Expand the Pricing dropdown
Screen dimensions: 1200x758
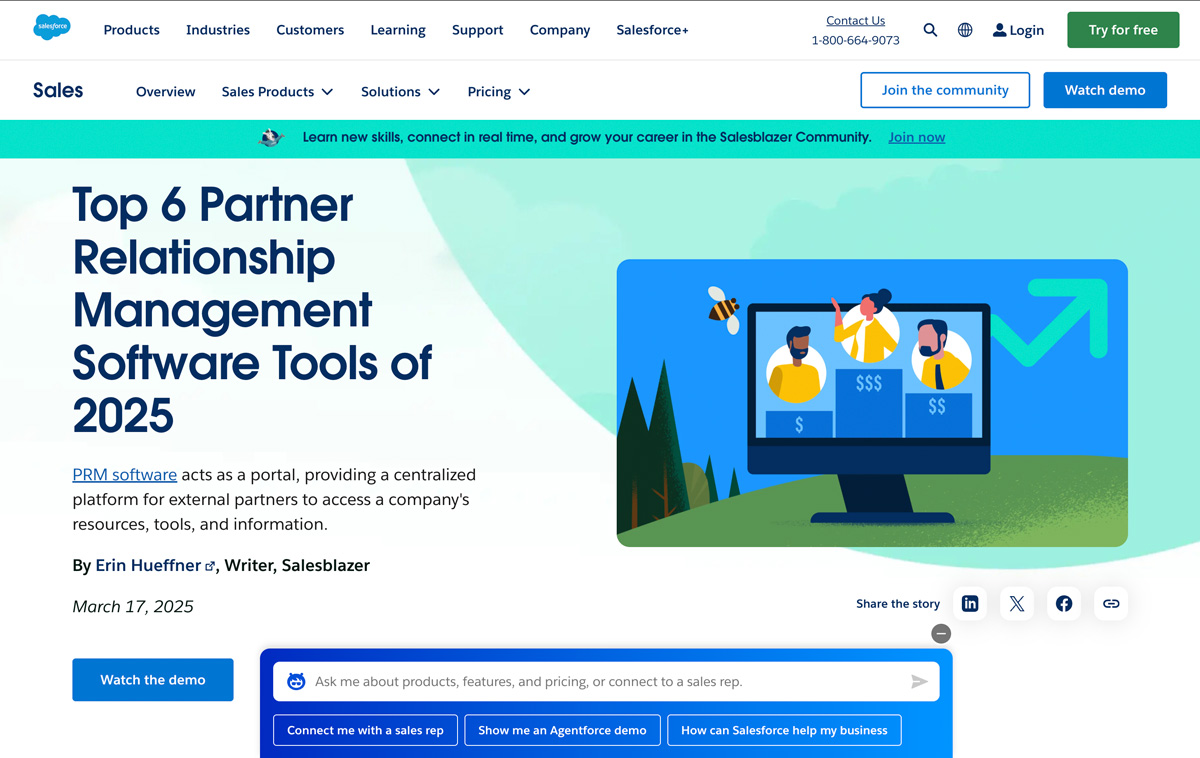[x=498, y=91]
